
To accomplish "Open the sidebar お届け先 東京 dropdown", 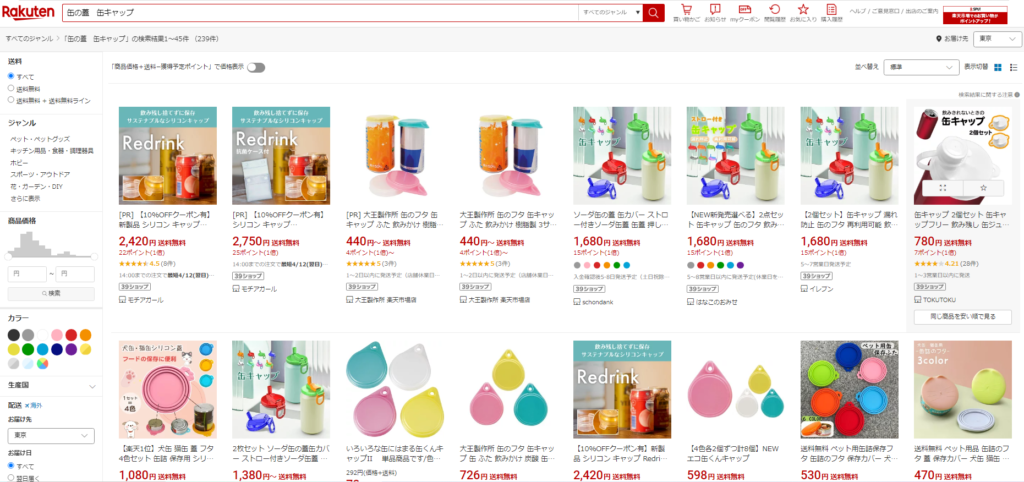I will pyautogui.click(x=51, y=436).
